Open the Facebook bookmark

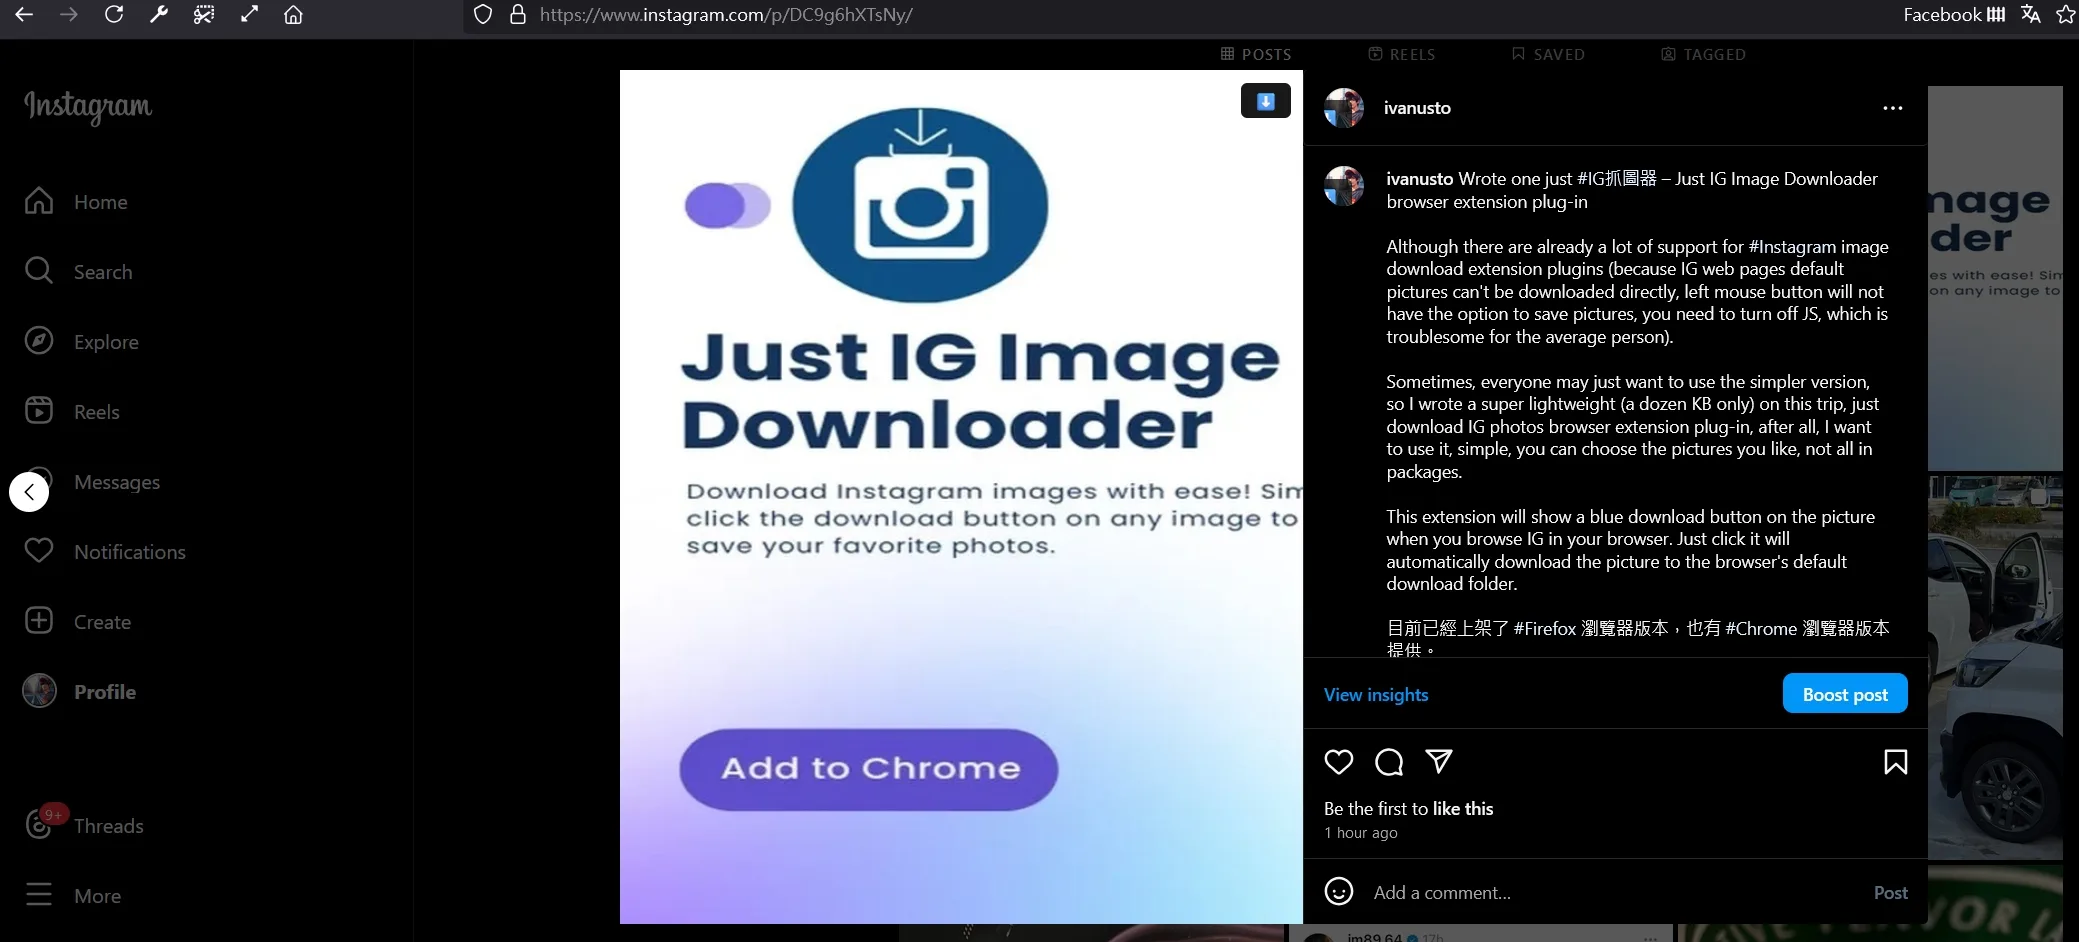[x=1954, y=15]
